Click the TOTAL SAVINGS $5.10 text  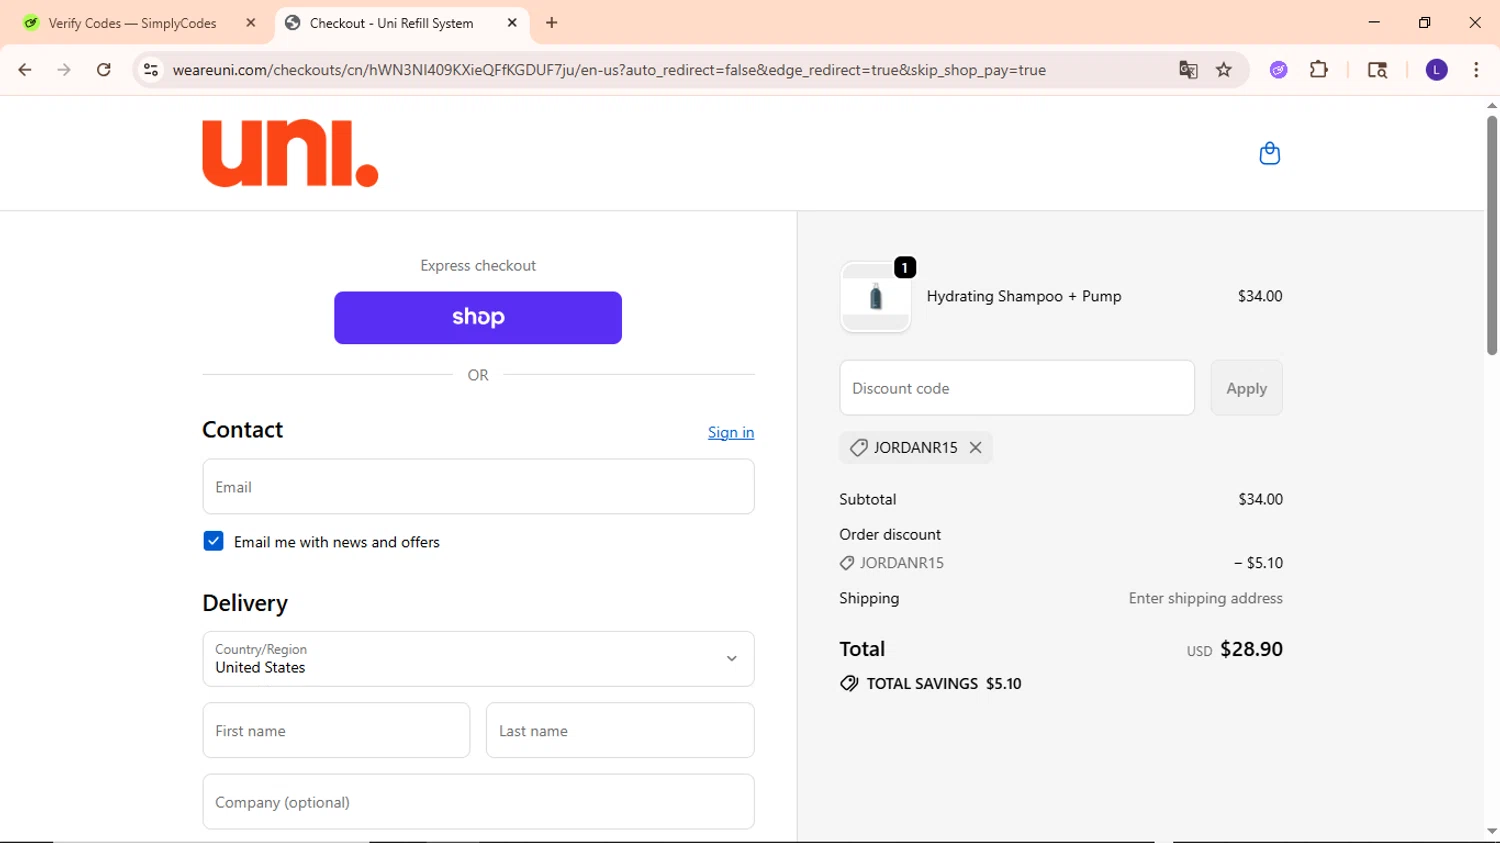944,684
